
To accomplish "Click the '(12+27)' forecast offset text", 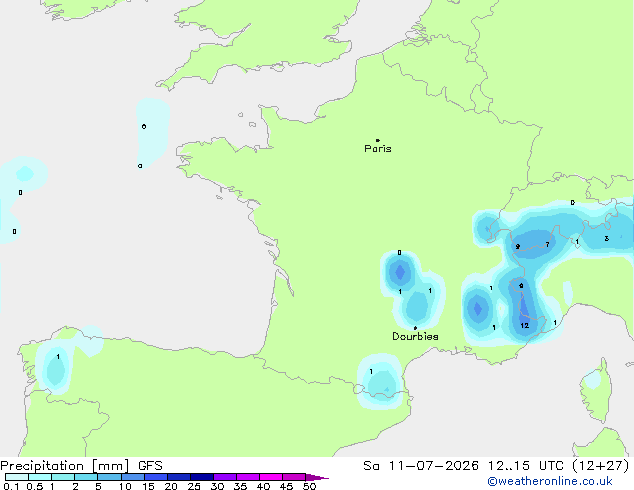I will point(601,466).
